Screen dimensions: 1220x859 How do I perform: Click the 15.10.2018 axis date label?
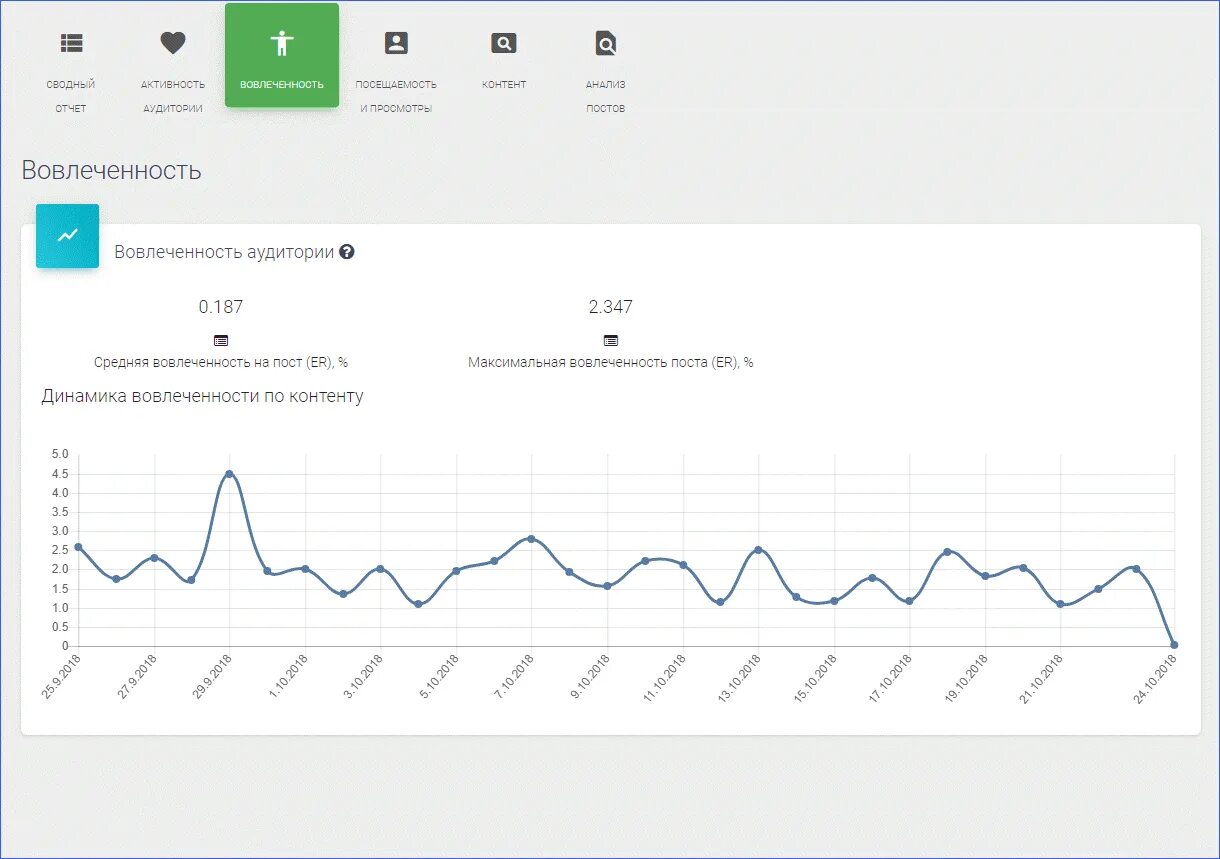(814, 680)
